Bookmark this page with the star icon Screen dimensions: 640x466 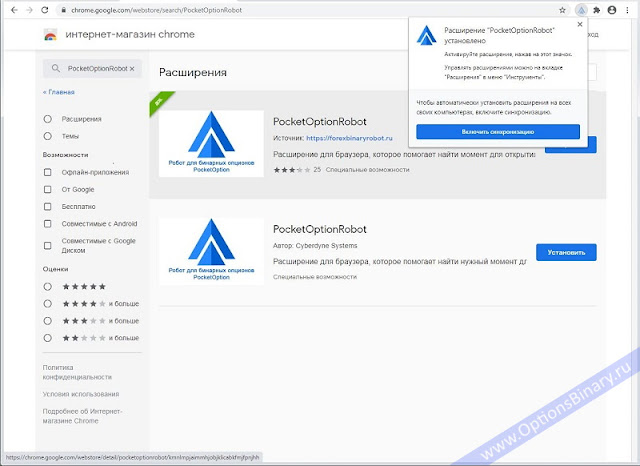click(x=562, y=10)
